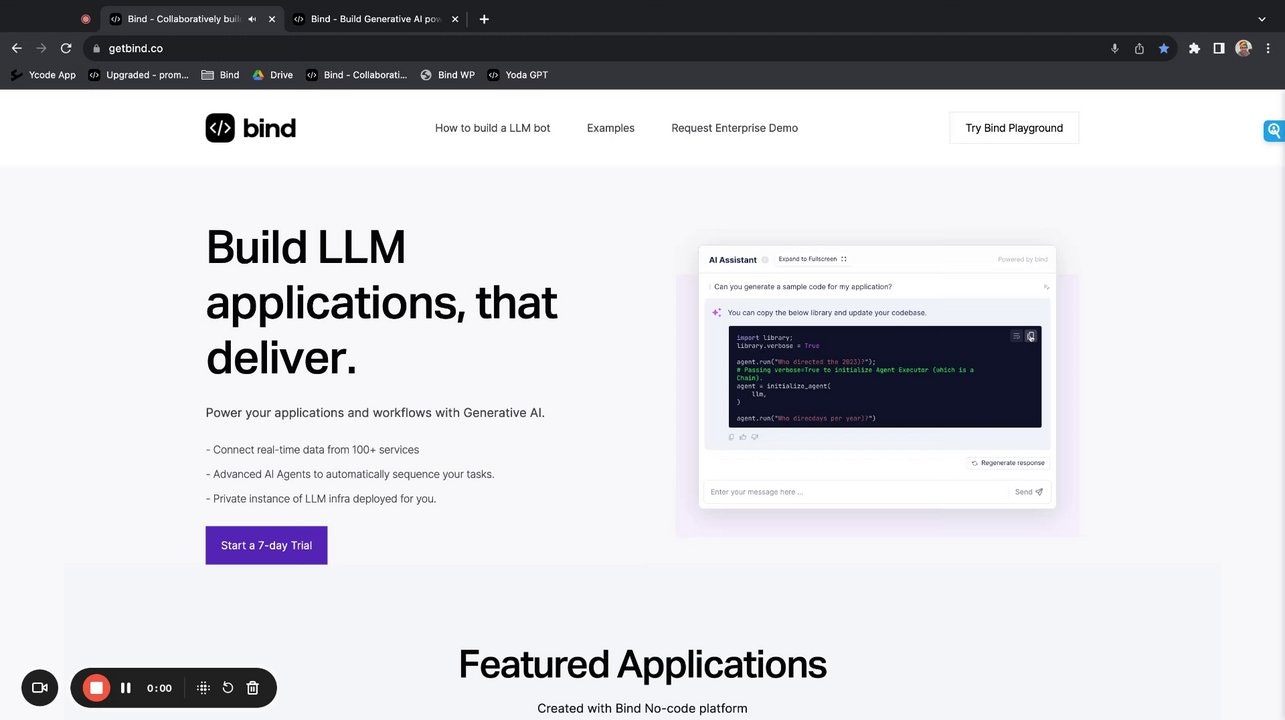Click the thumbs down icon below the code
This screenshot has height=720, width=1285.
pos(754,437)
